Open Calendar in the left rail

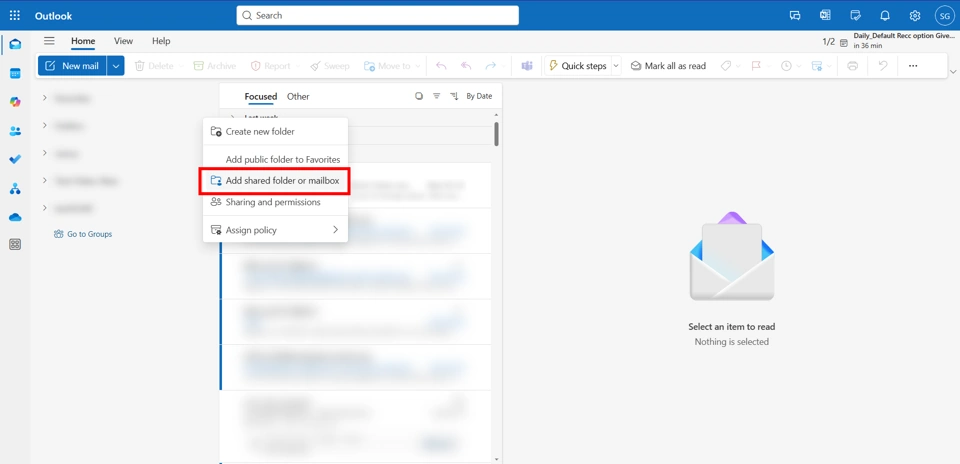coord(15,73)
